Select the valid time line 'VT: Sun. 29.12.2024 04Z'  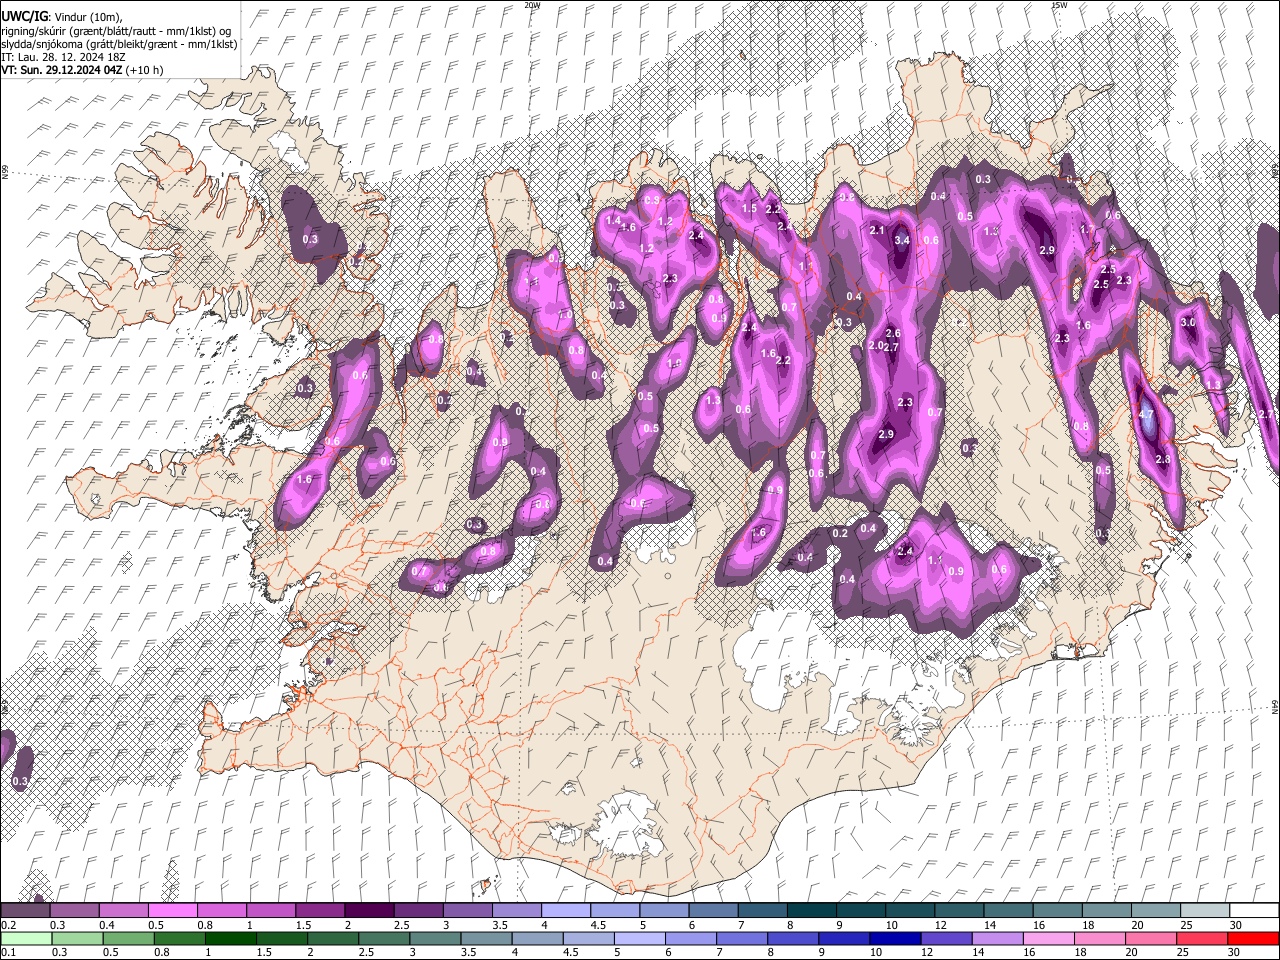pyautogui.click(x=63, y=70)
